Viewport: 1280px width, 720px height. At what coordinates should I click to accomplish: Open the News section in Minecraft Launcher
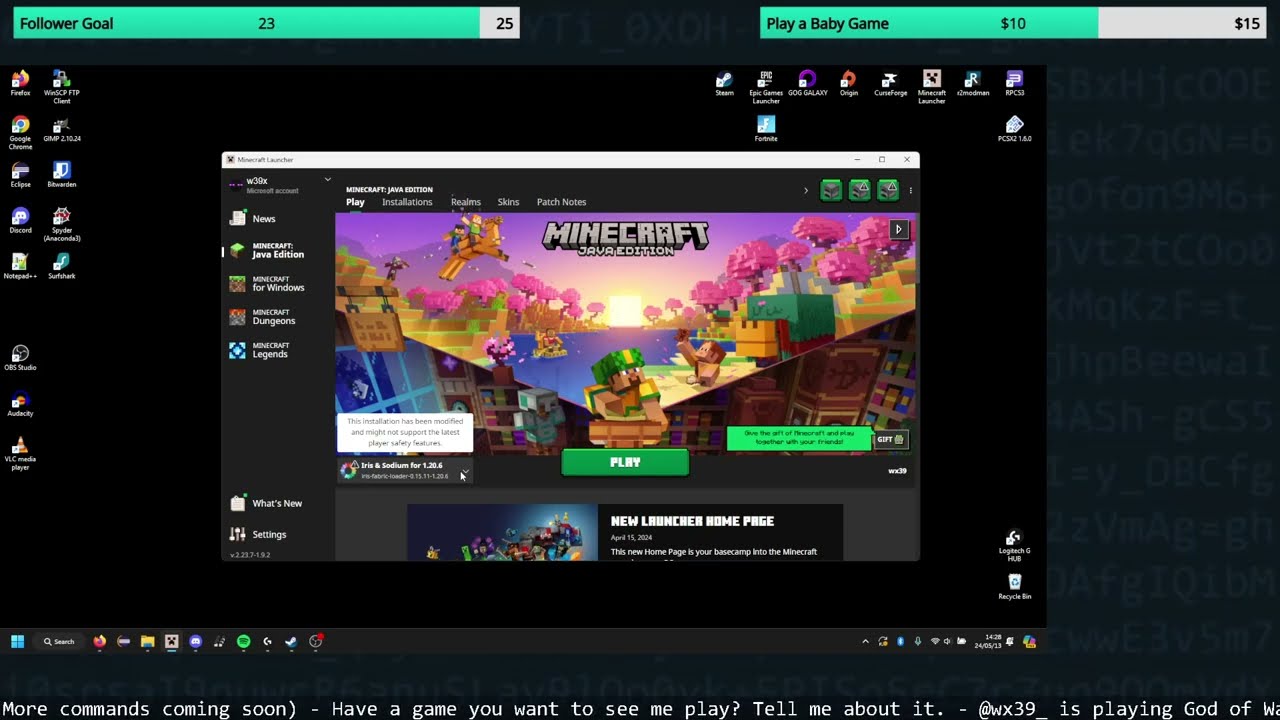coord(253,219)
